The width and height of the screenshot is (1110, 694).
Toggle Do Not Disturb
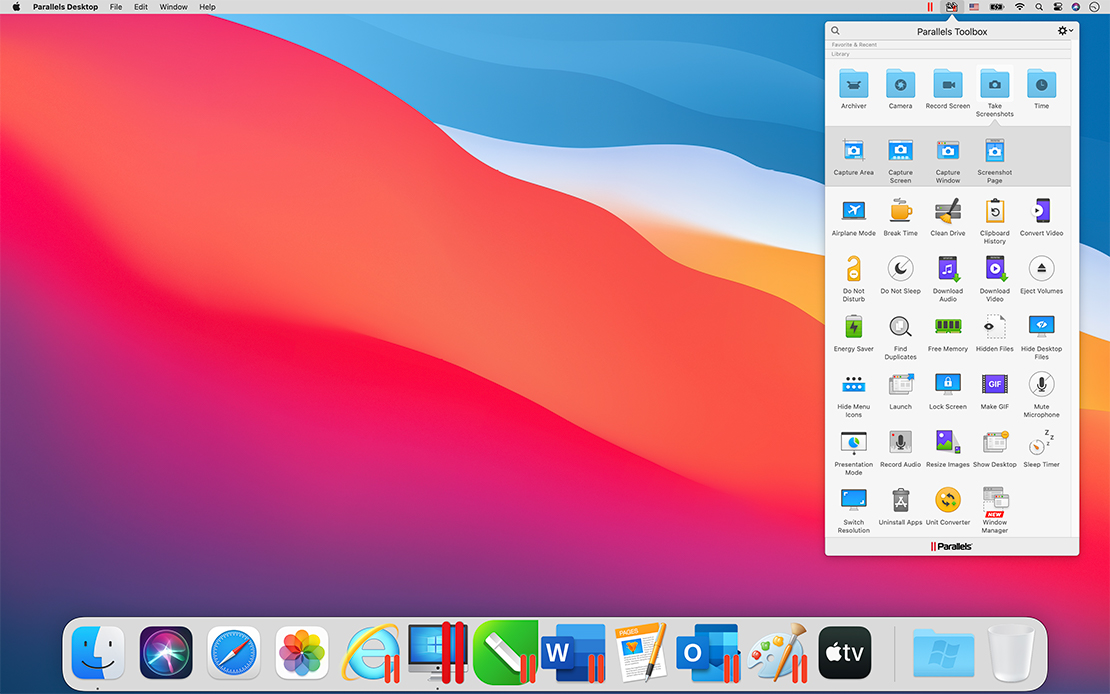pos(853,270)
